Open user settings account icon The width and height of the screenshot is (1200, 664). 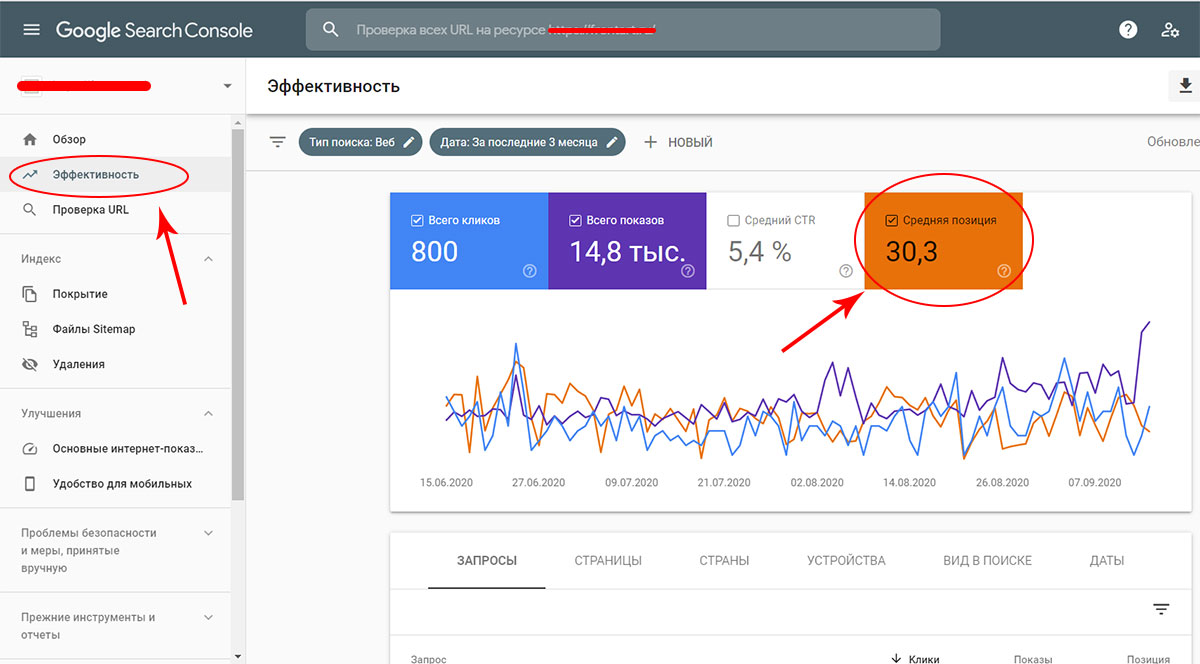pyautogui.click(x=1170, y=30)
